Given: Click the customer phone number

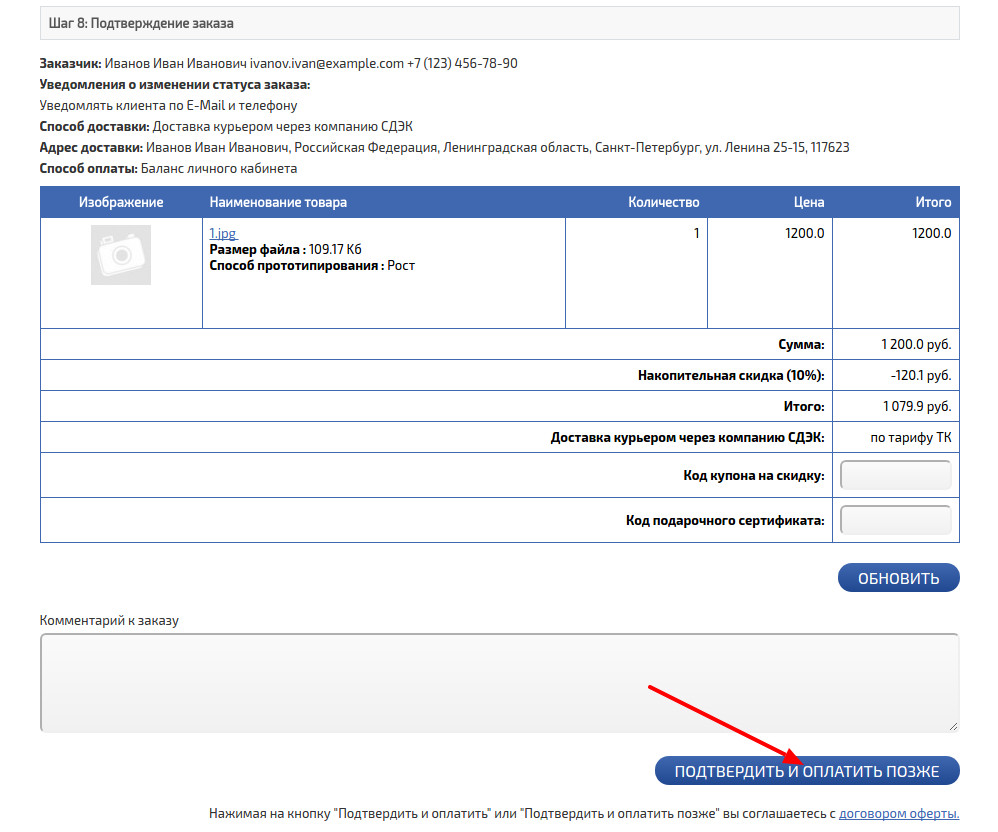Looking at the screenshot, I should coord(462,63).
